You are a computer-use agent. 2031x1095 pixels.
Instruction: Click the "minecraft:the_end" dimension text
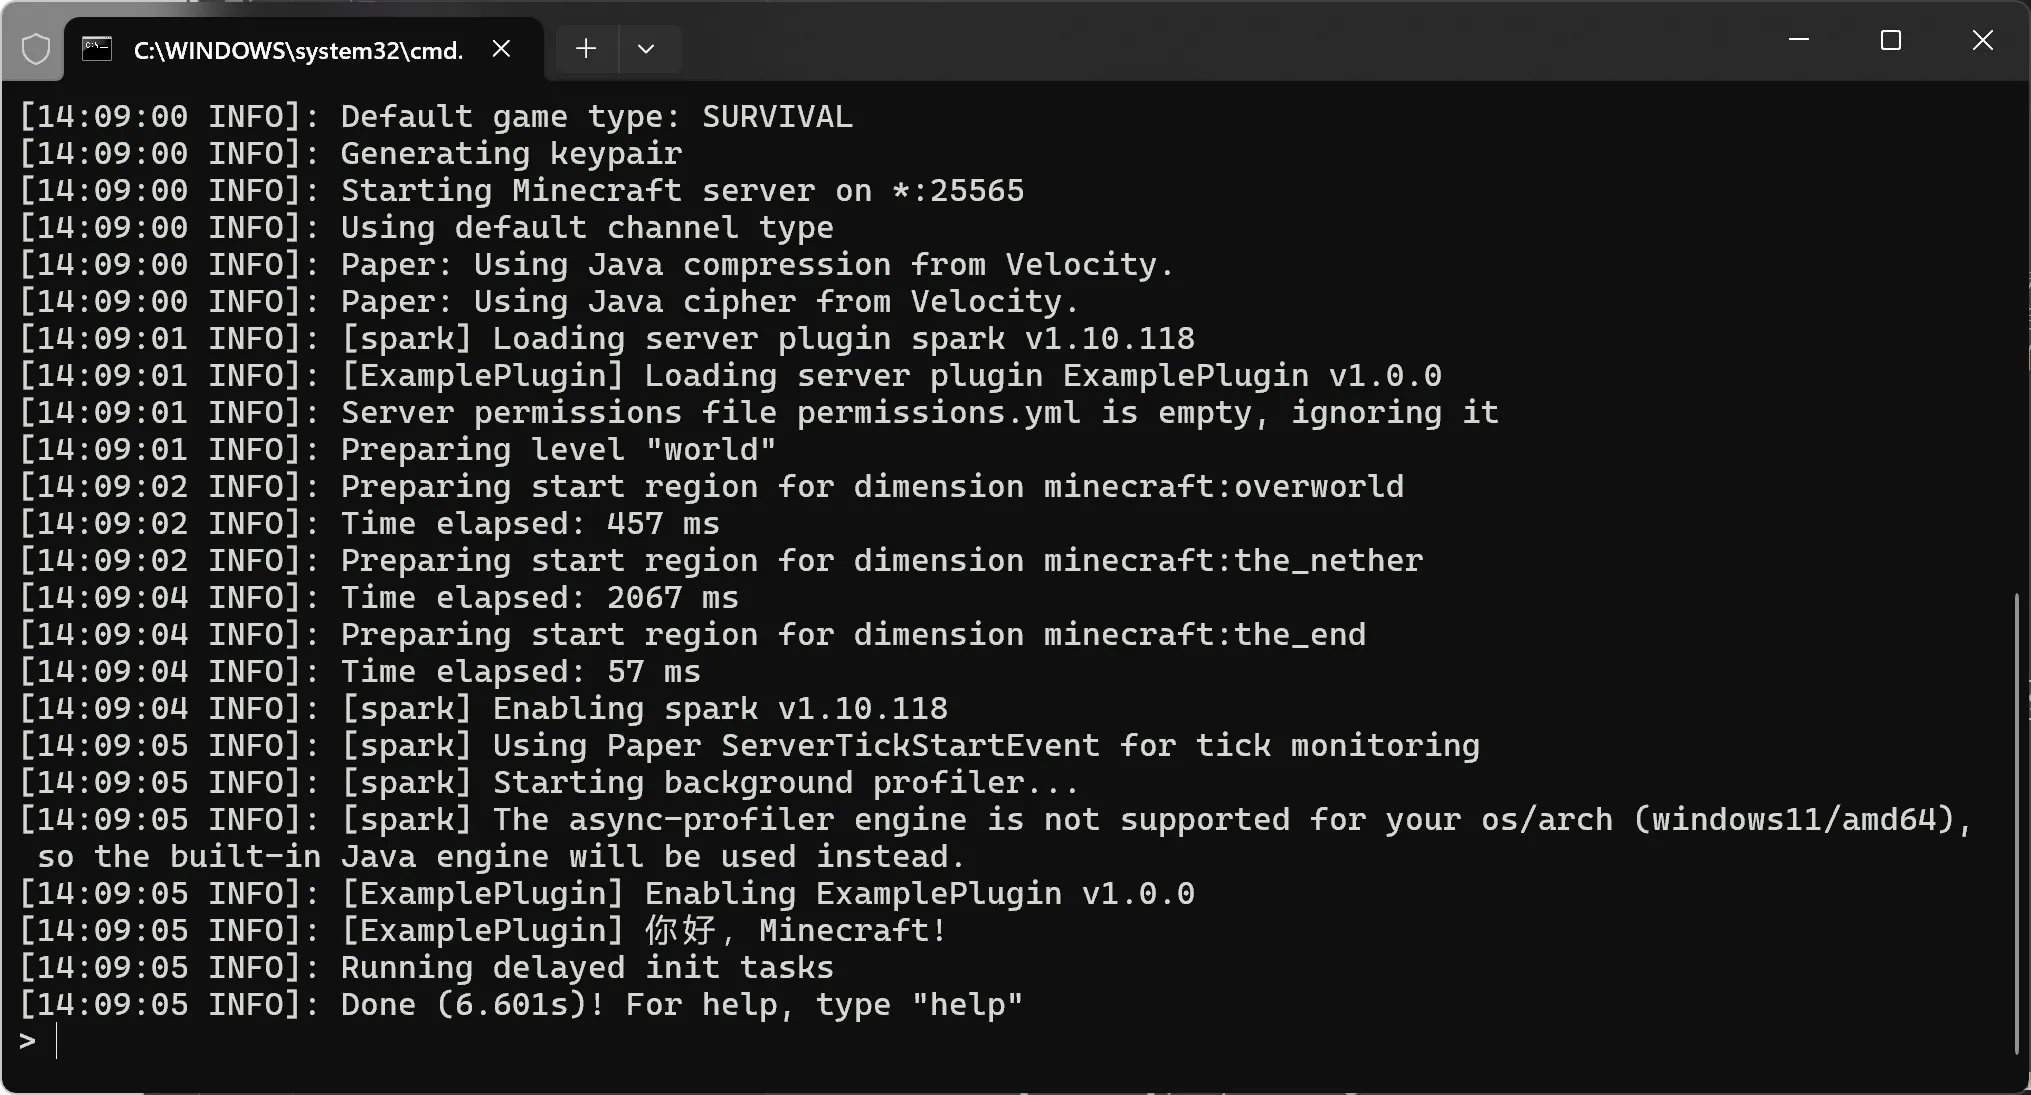[1205, 635]
